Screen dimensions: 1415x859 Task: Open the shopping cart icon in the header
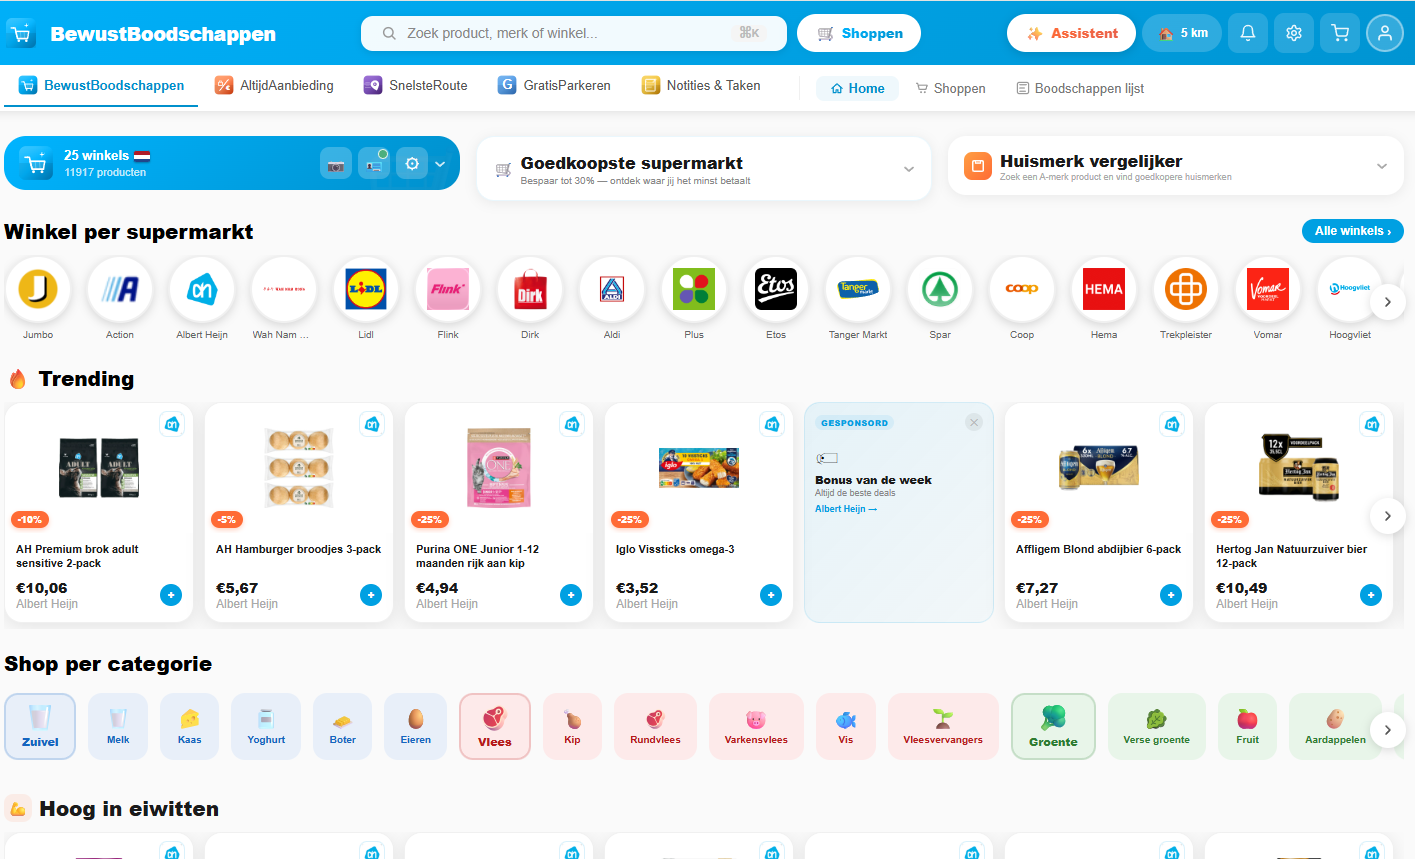tap(1339, 32)
